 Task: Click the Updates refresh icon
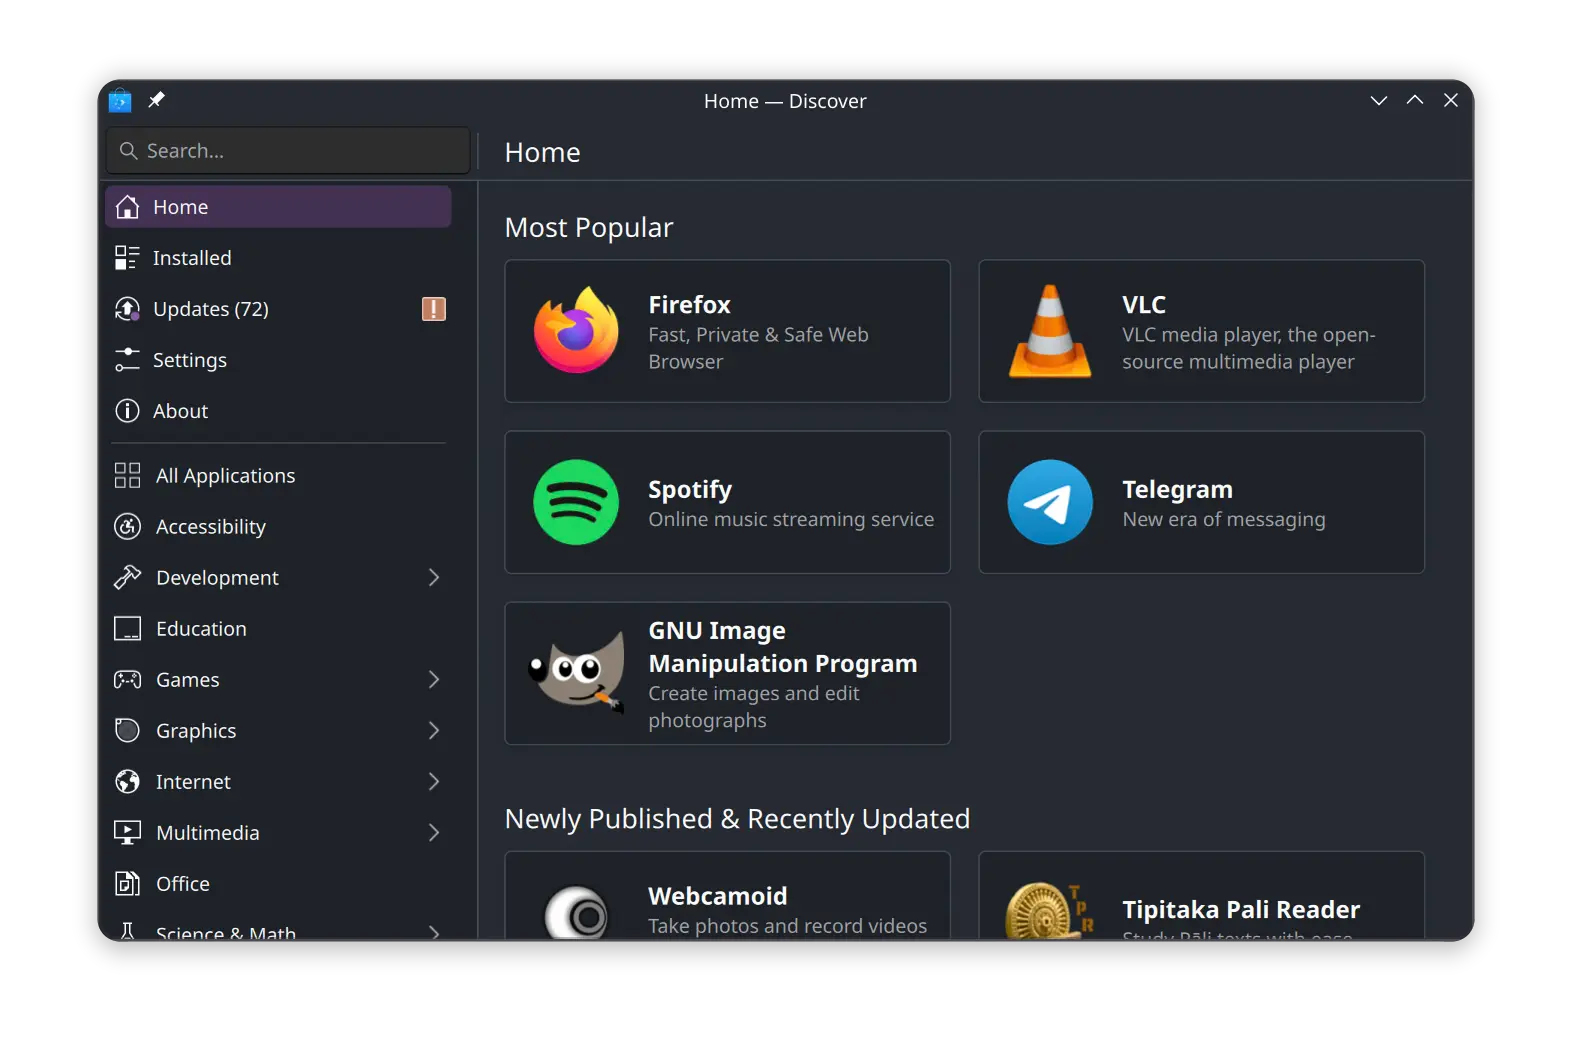[127, 309]
